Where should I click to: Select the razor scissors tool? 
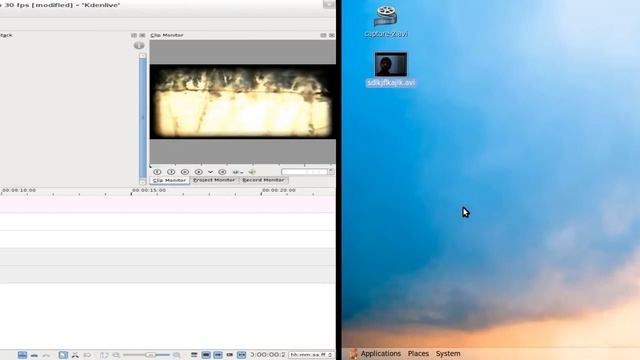tap(75, 355)
